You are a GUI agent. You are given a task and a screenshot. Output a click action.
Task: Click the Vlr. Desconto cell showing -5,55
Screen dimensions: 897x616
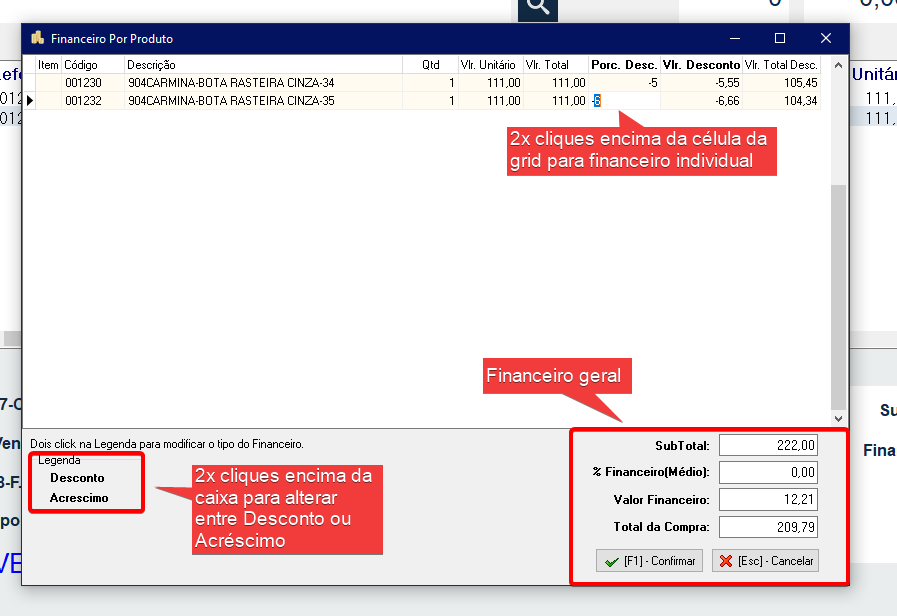pos(701,83)
